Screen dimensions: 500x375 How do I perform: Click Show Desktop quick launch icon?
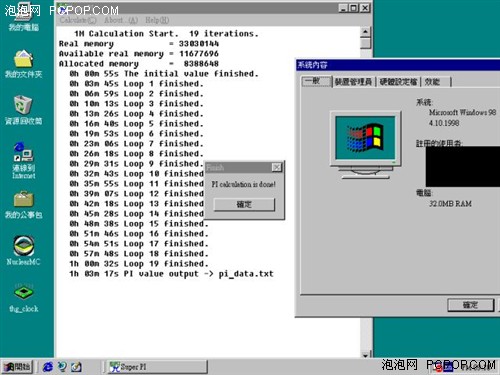76,367
